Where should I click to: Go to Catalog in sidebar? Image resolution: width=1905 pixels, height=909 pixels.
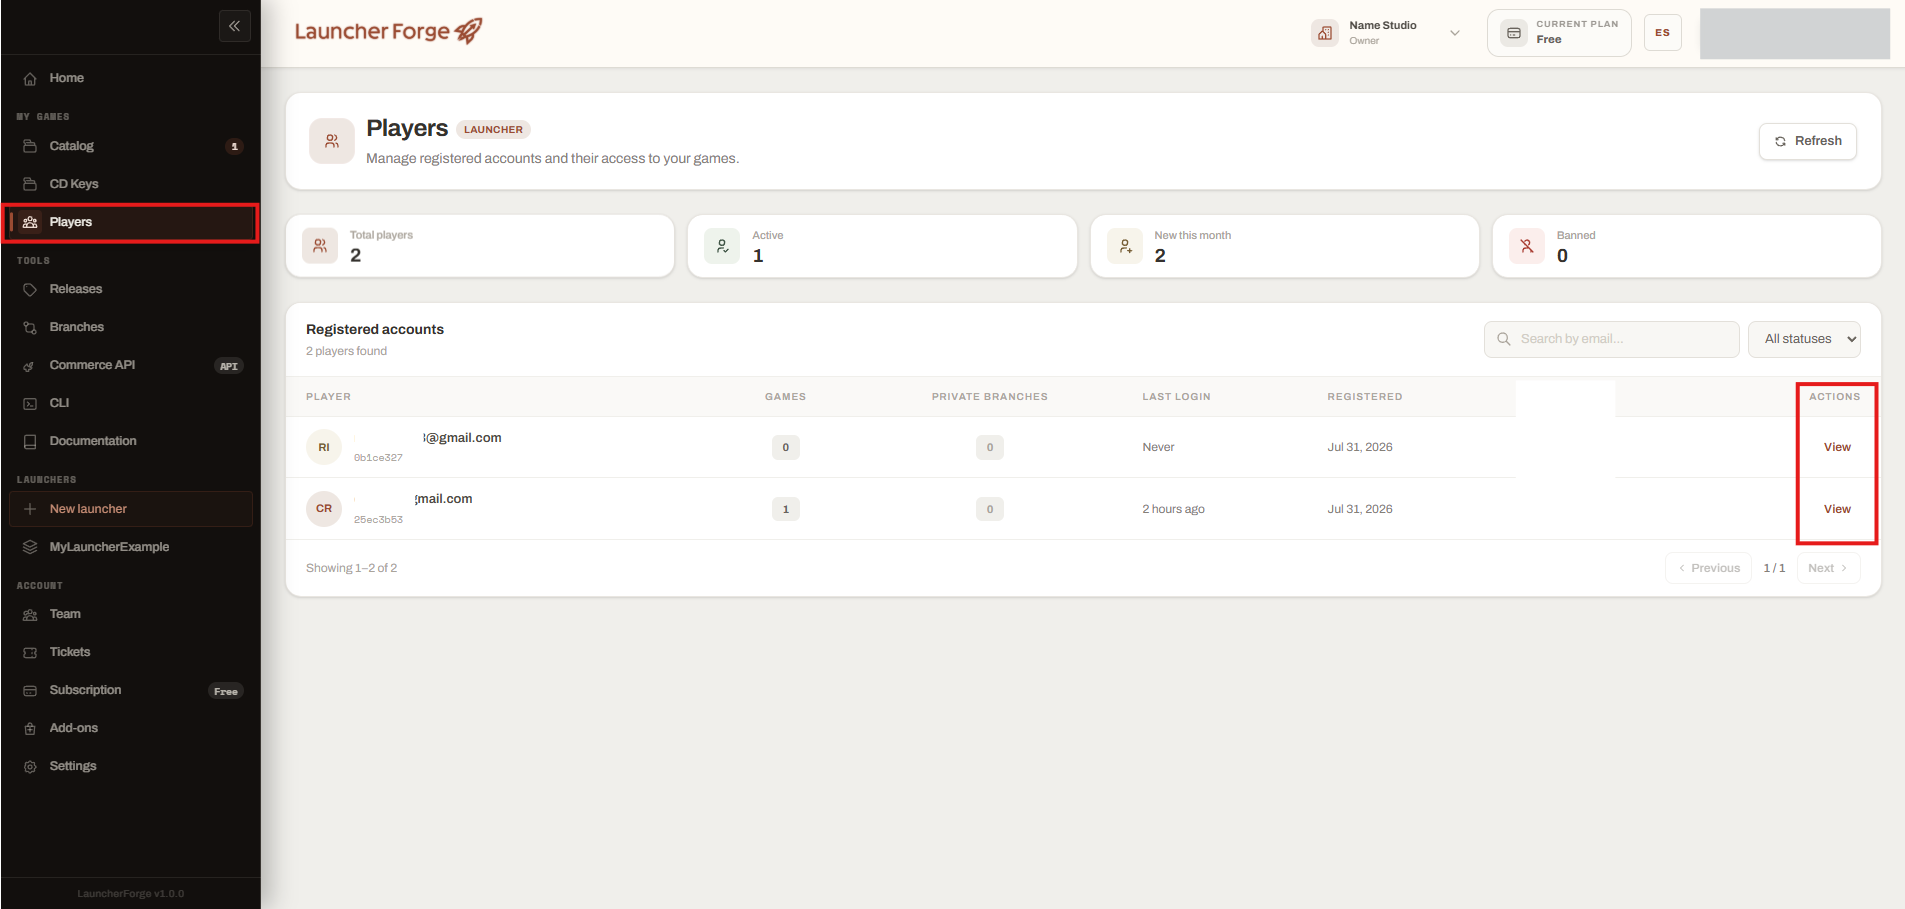130,146
